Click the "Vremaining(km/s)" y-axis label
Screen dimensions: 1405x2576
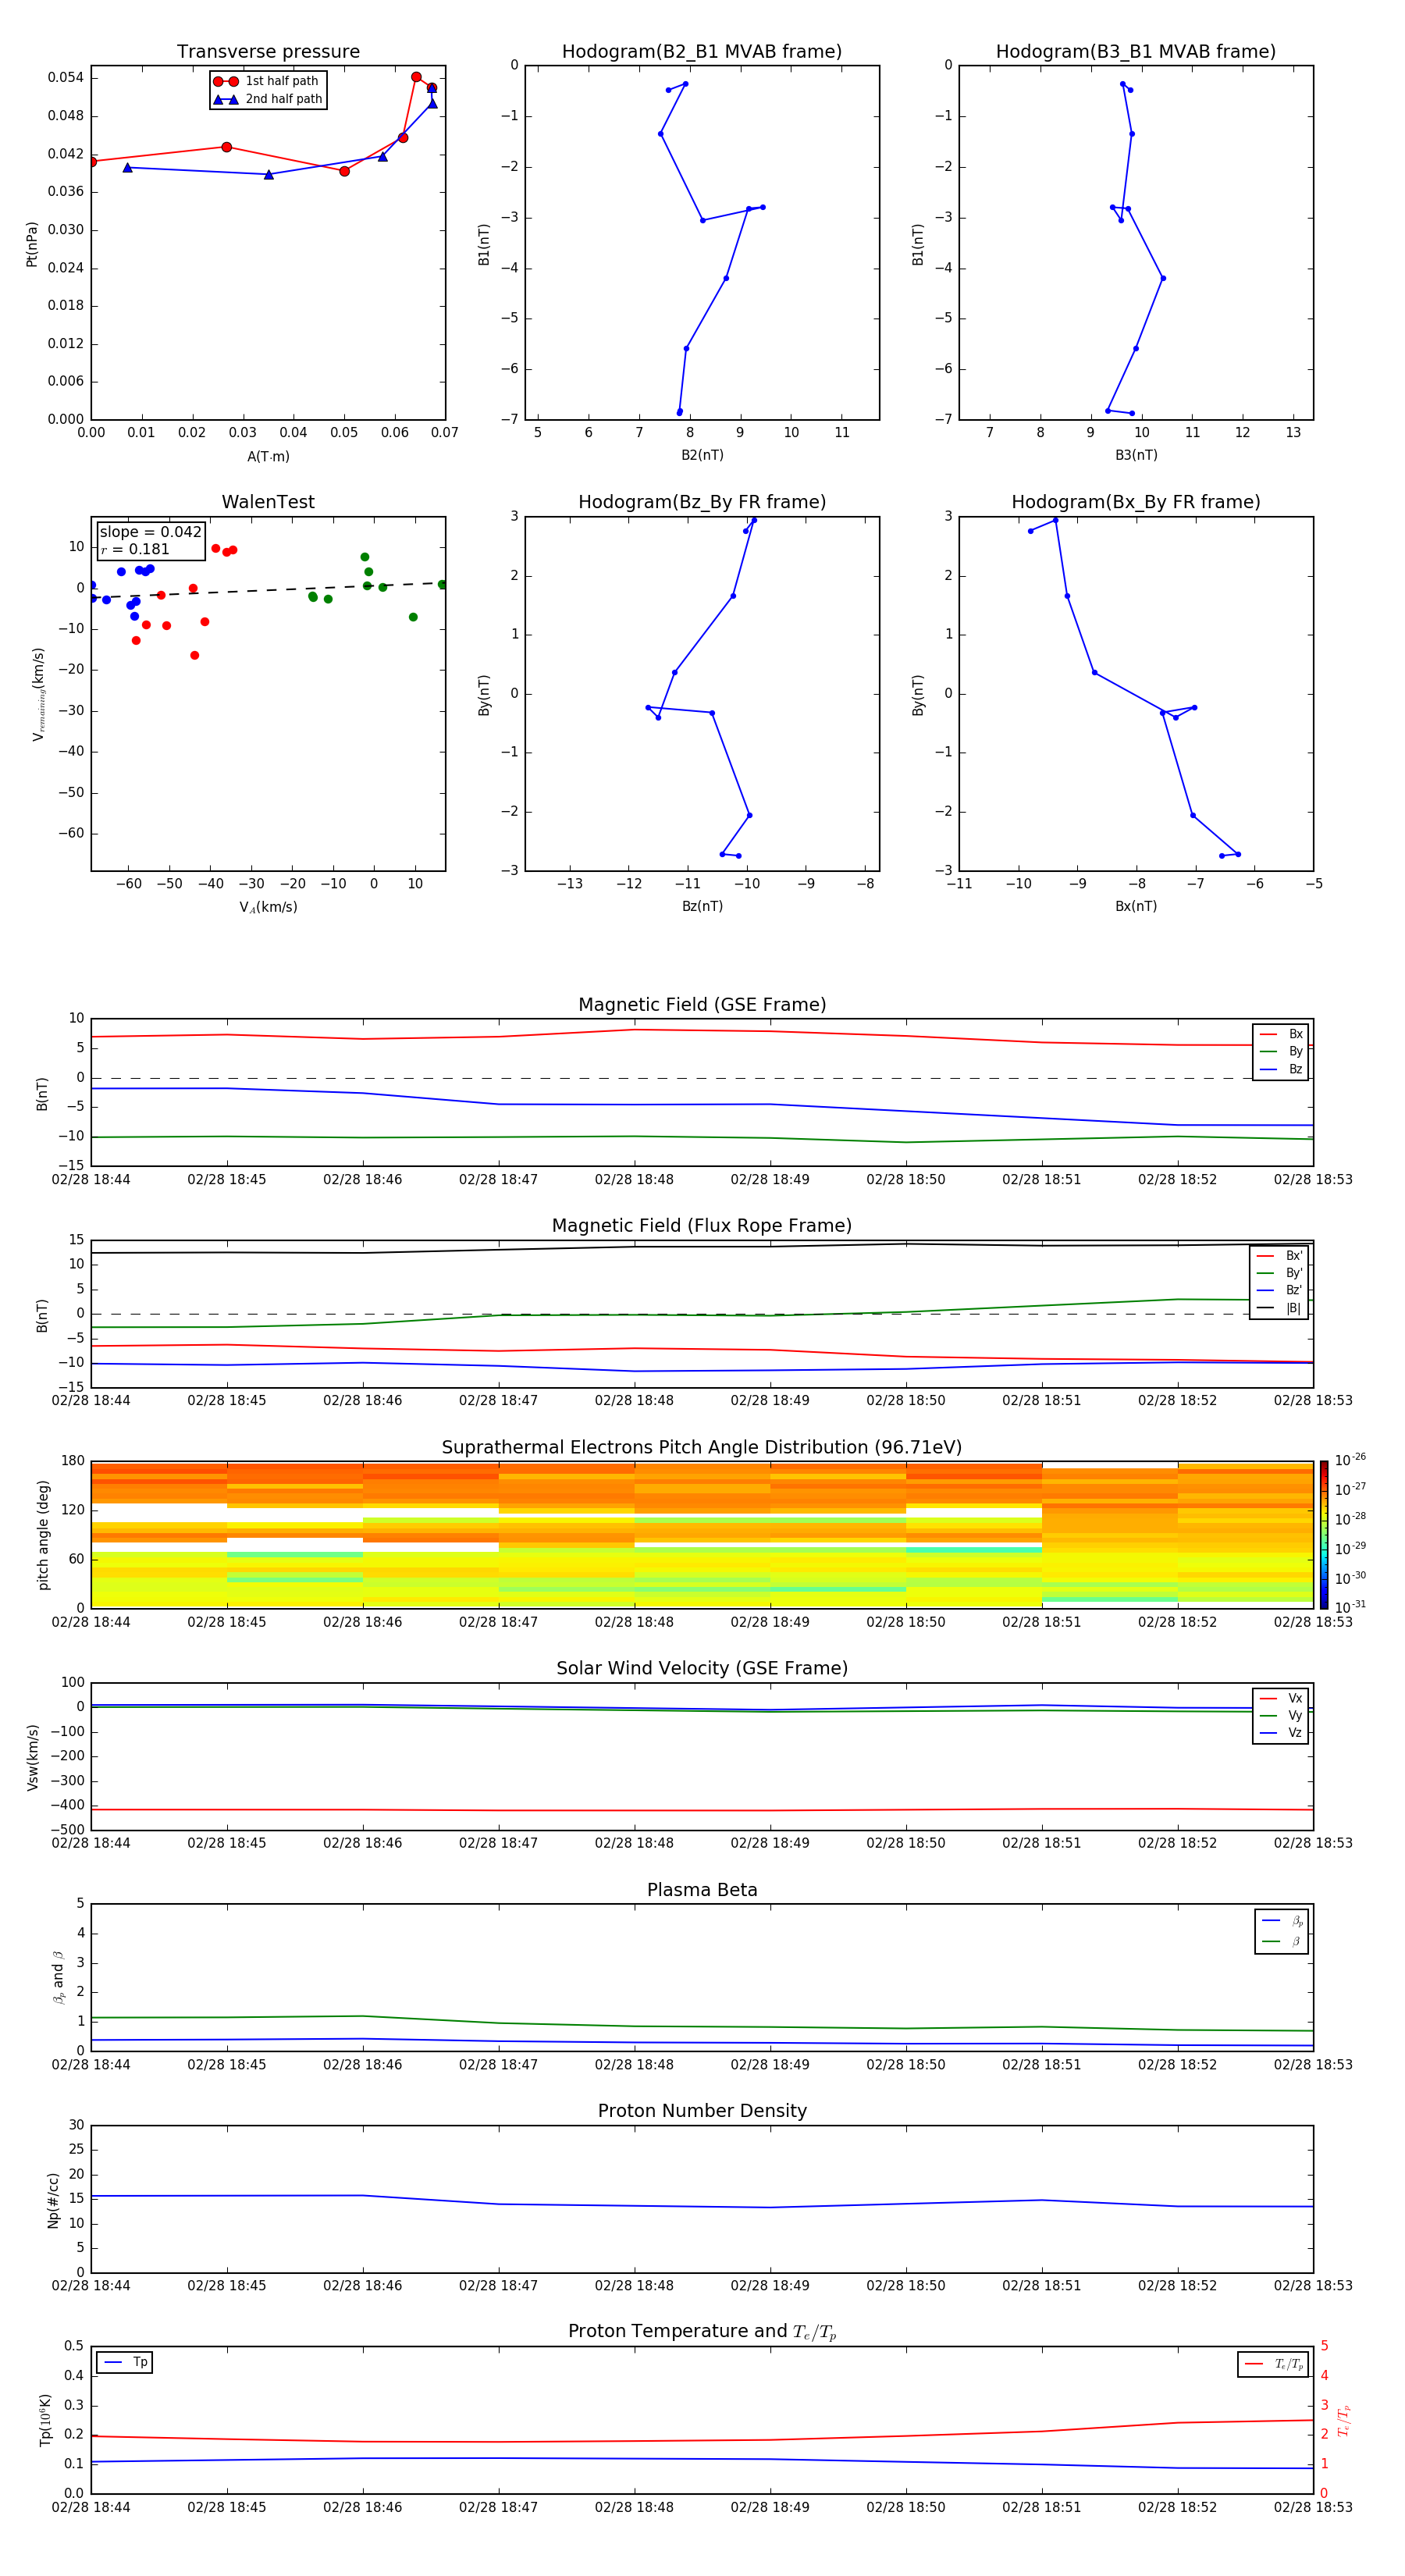click(x=38, y=694)
